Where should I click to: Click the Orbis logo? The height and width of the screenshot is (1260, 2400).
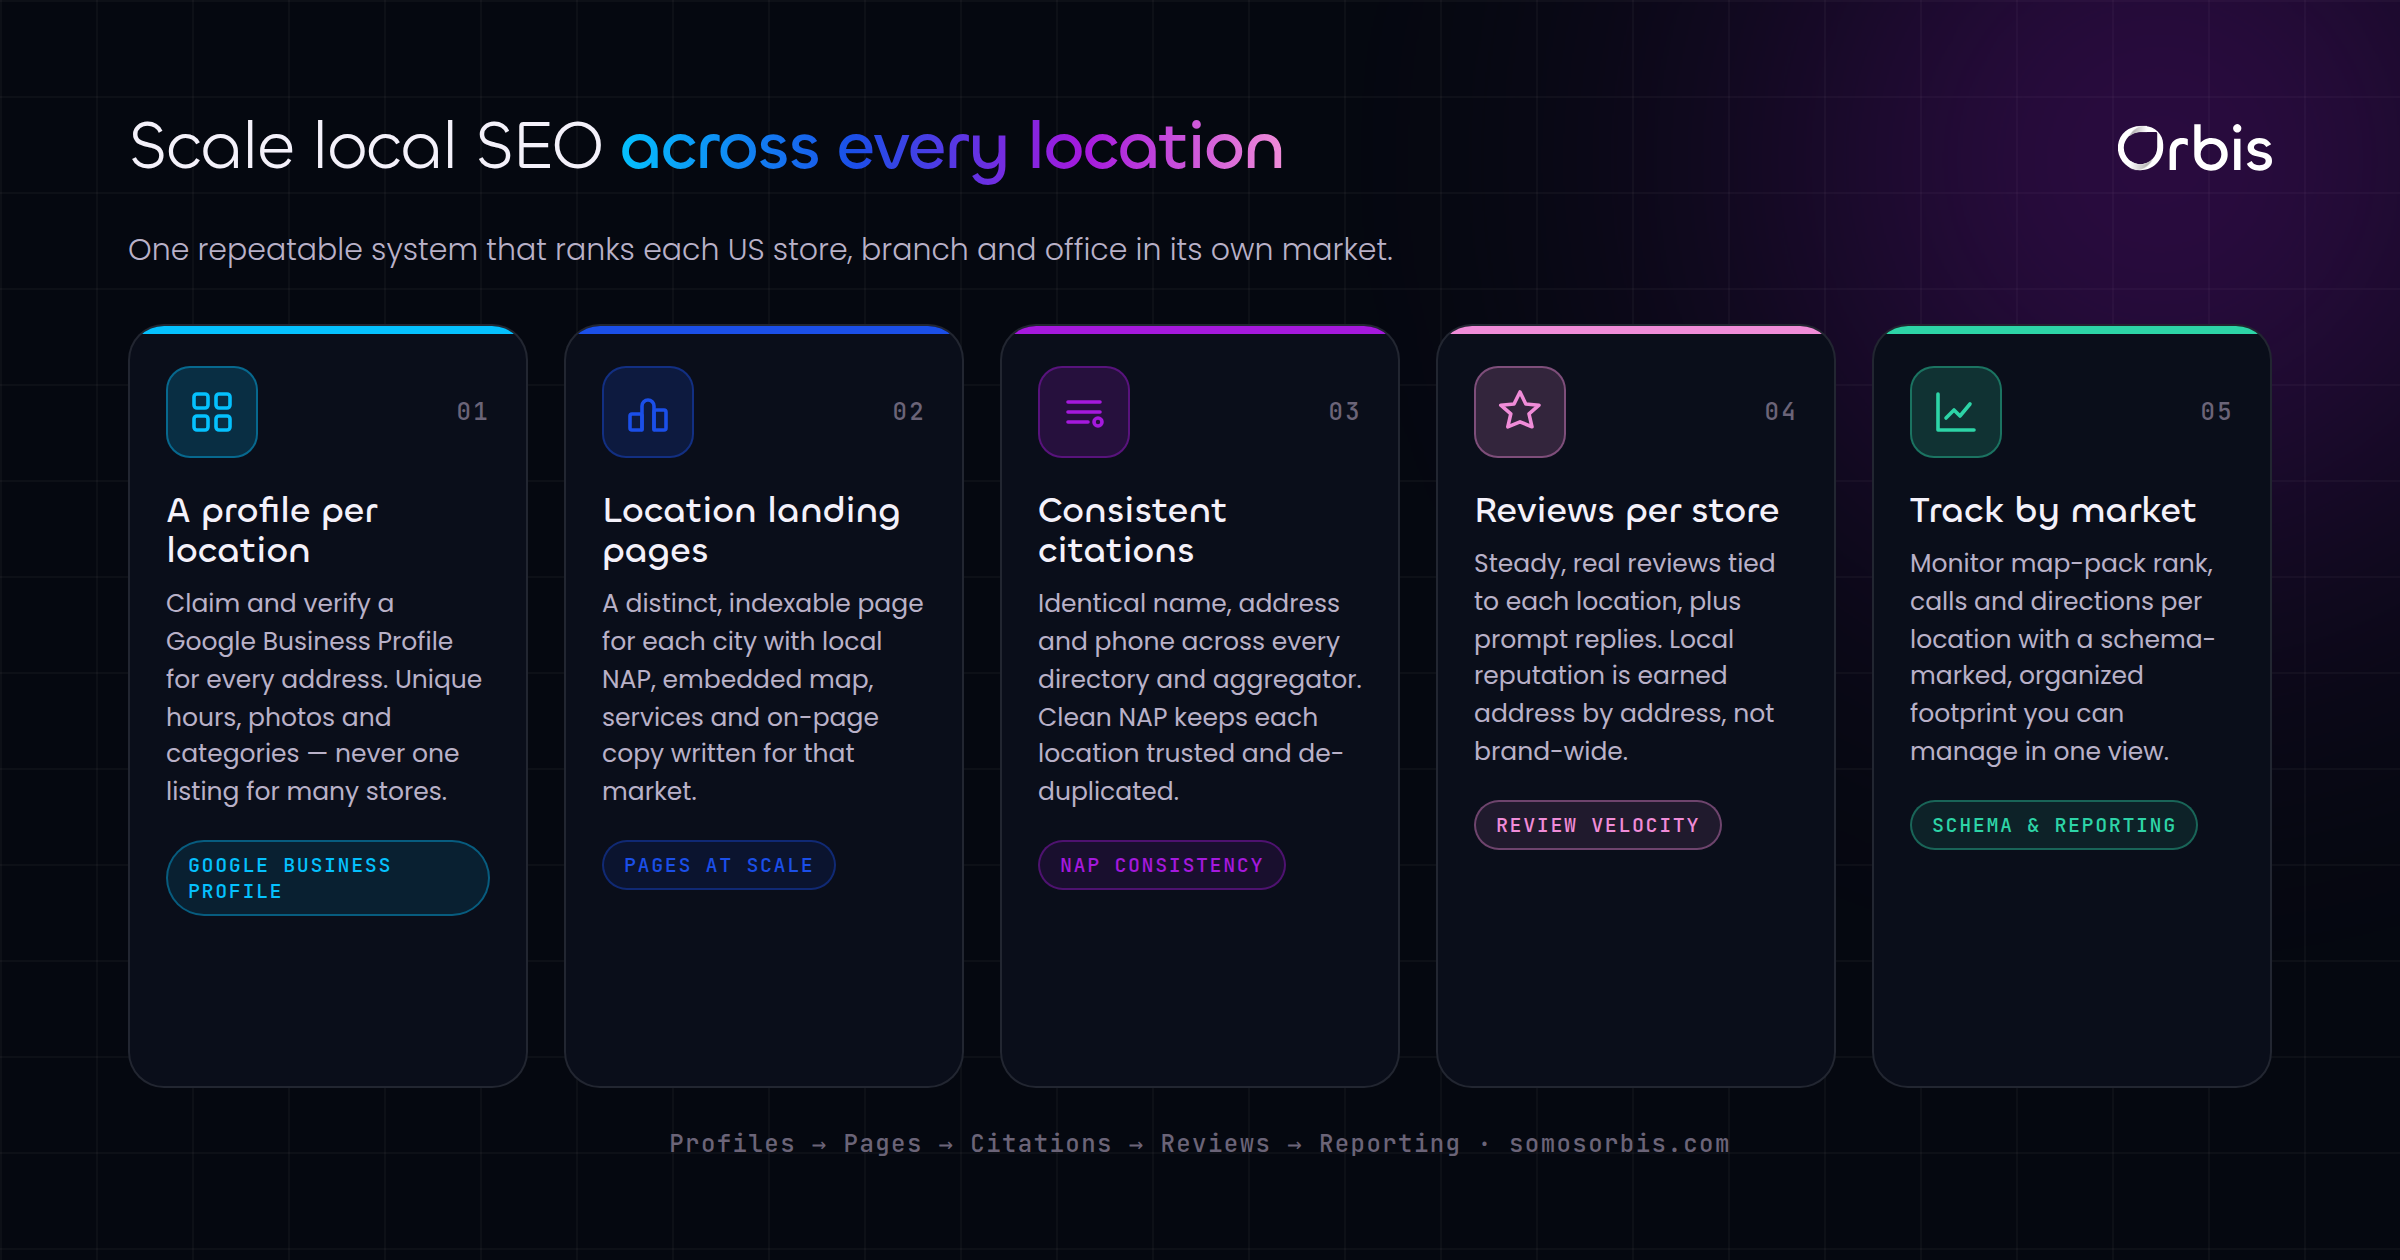coord(2194,149)
